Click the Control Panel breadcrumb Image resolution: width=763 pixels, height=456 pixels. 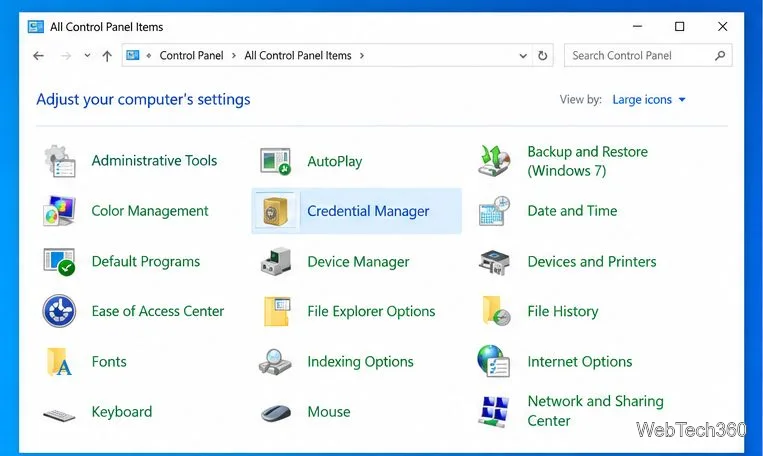pyautogui.click(x=191, y=55)
